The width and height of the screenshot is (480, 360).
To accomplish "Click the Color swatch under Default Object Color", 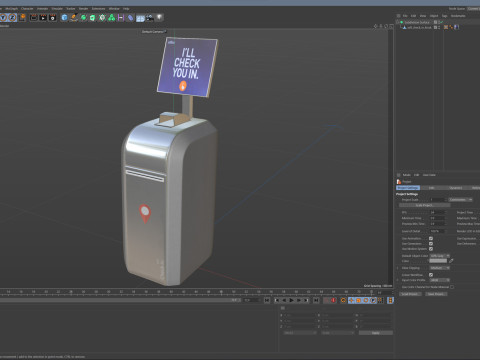I will click(x=438, y=261).
